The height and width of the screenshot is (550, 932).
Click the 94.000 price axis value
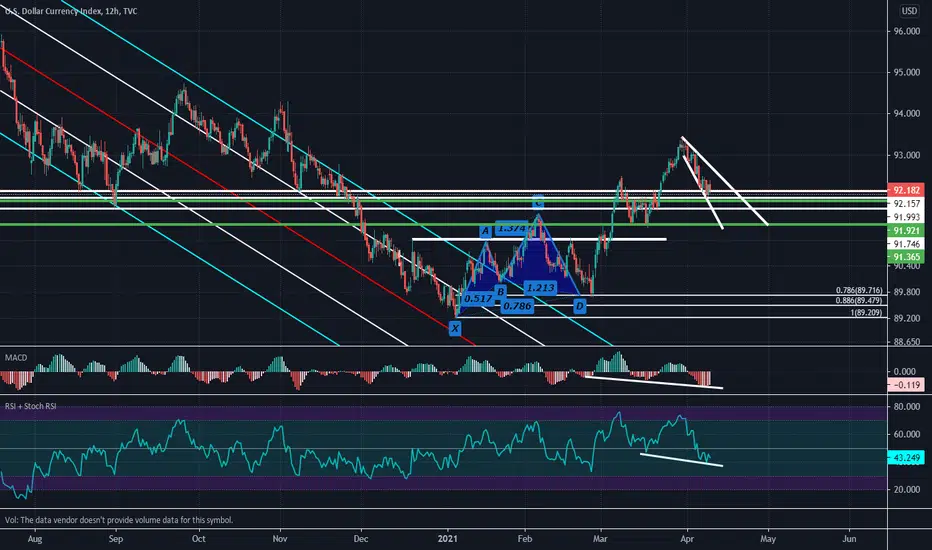pyautogui.click(x=907, y=114)
